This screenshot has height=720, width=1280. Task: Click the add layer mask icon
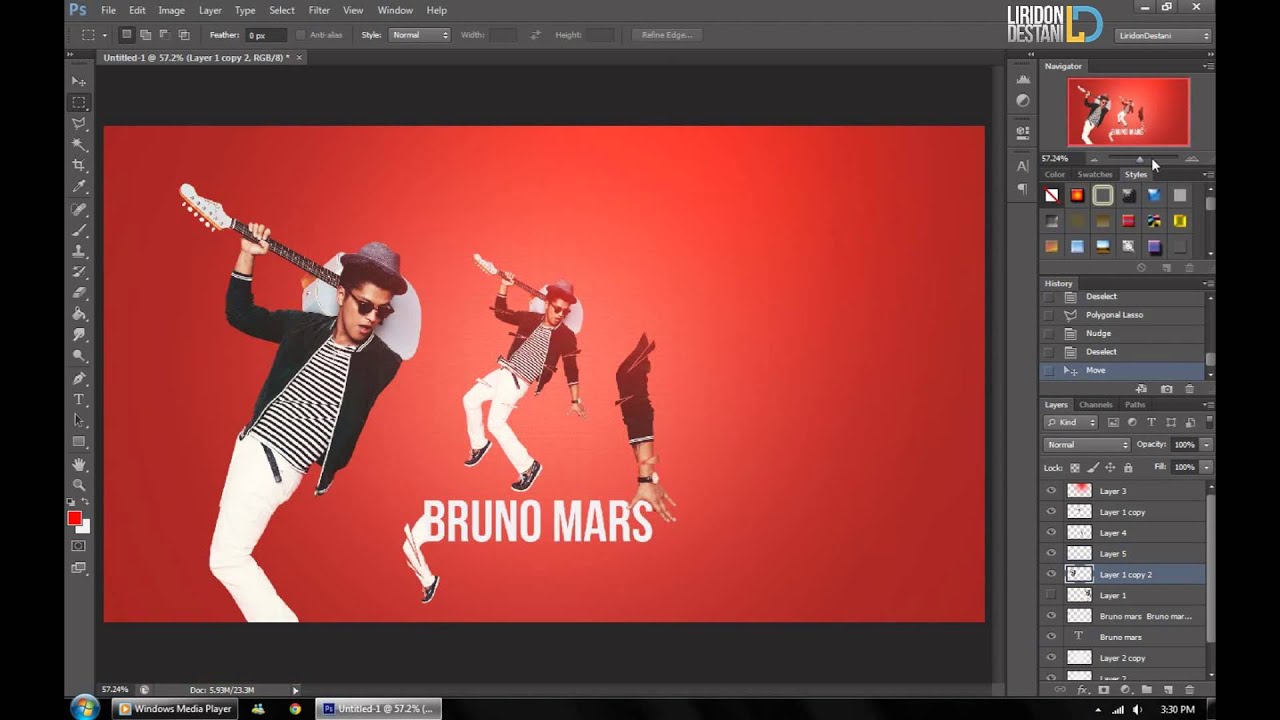coord(1104,690)
